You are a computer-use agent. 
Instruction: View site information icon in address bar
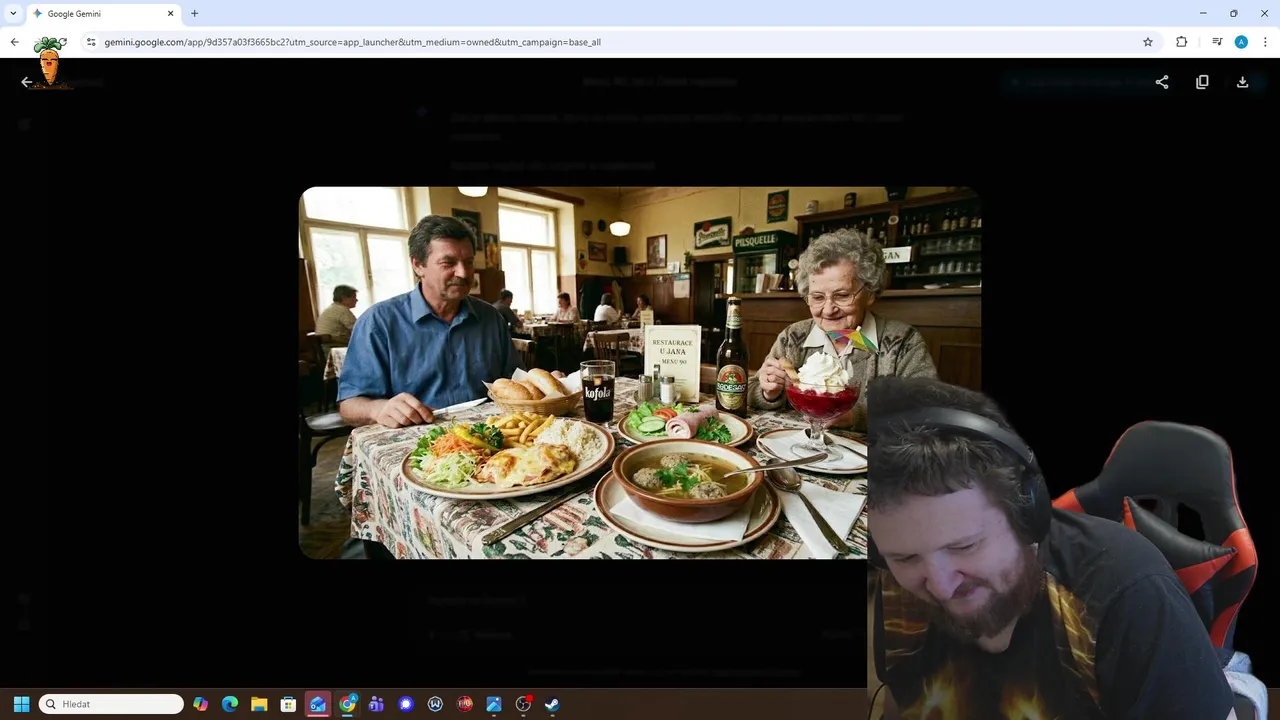coord(91,42)
